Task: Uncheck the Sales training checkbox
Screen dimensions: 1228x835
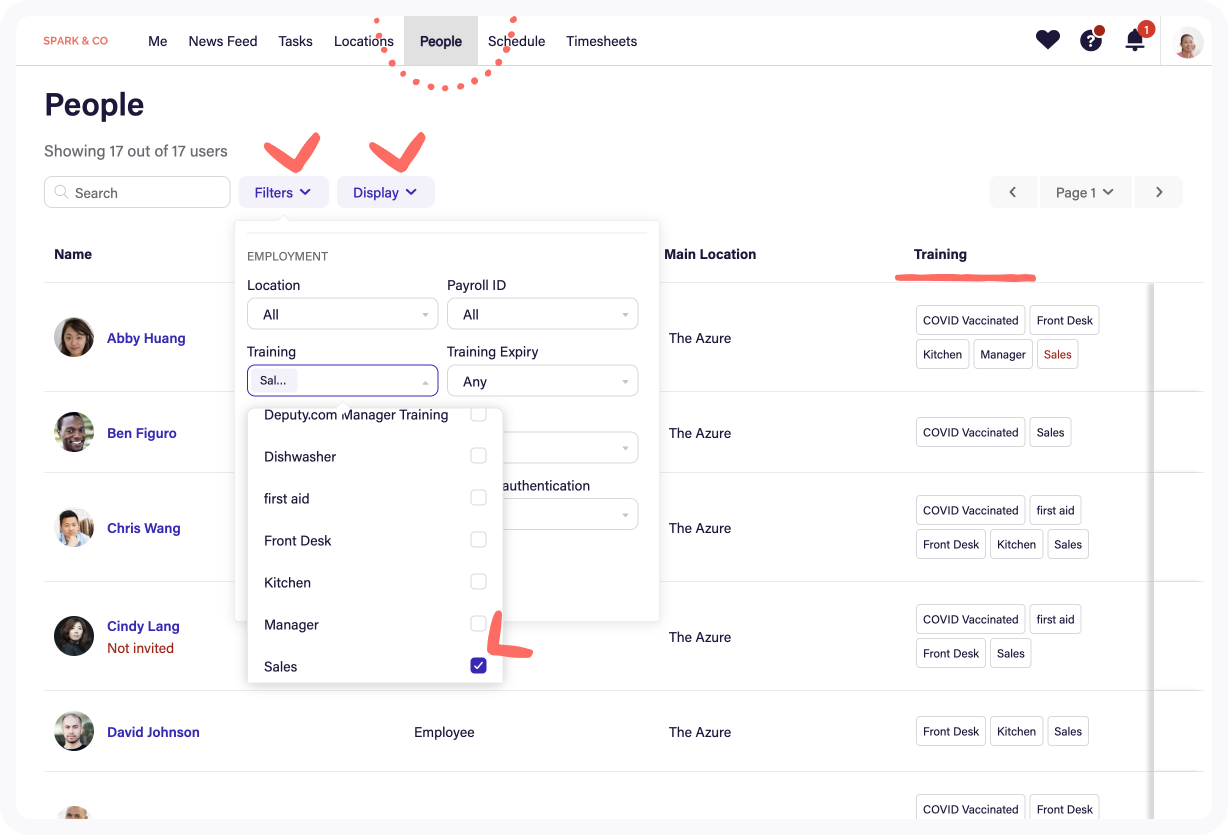Action: [x=478, y=666]
